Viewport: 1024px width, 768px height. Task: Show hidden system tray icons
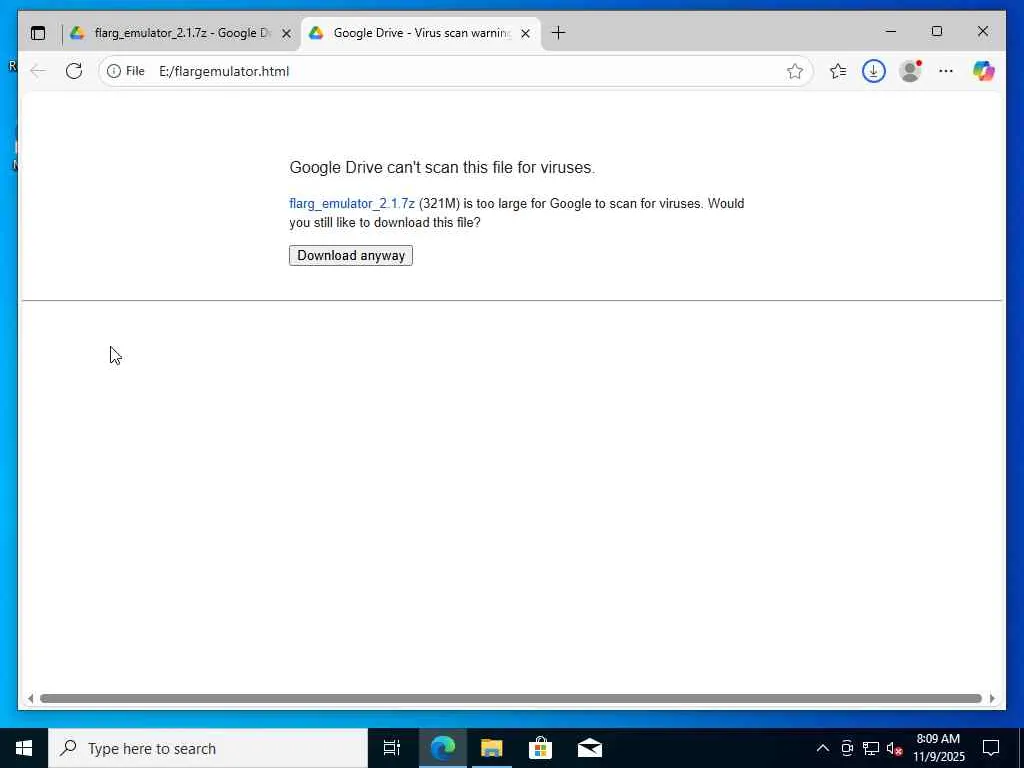pos(823,748)
